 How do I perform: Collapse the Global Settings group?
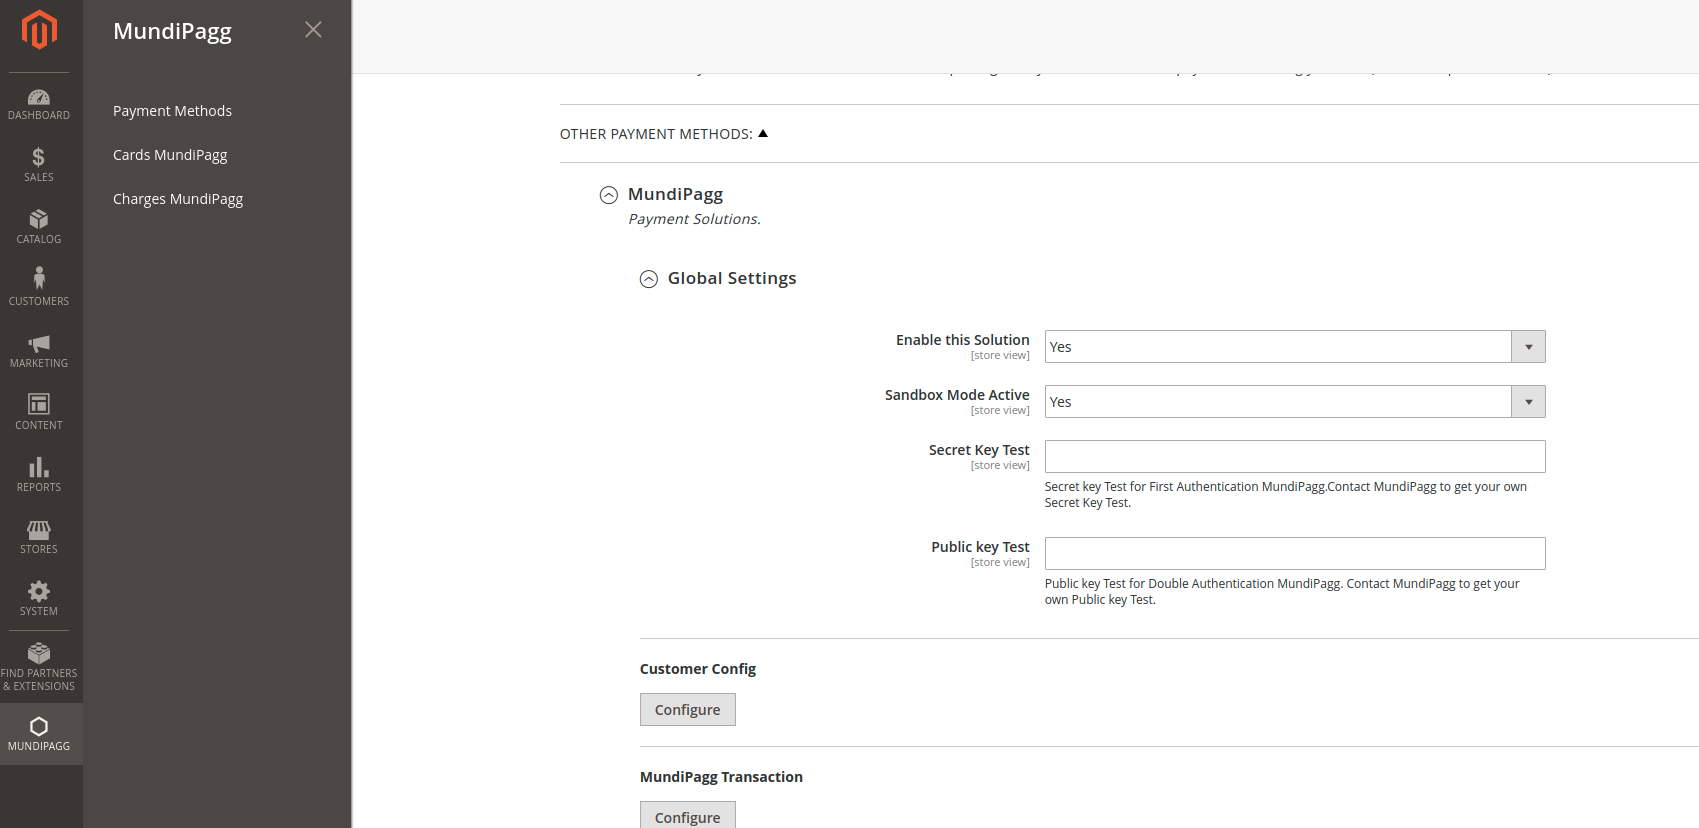[649, 279]
